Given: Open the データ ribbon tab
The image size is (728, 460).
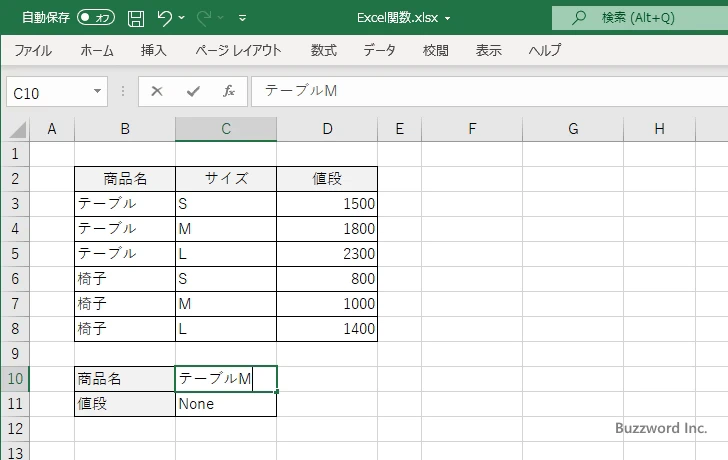Looking at the screenshot, I should pos(380,50).
